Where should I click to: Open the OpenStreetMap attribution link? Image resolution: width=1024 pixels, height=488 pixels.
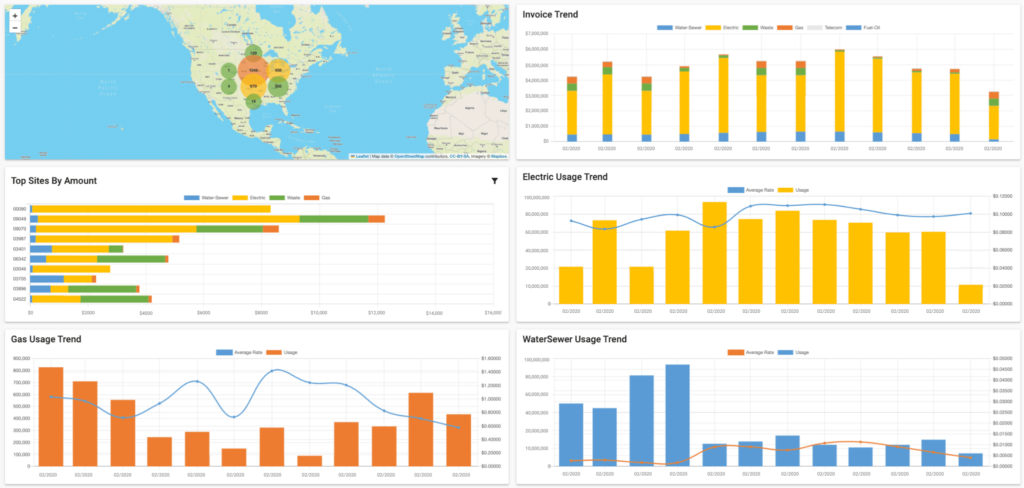click(409, 156)
